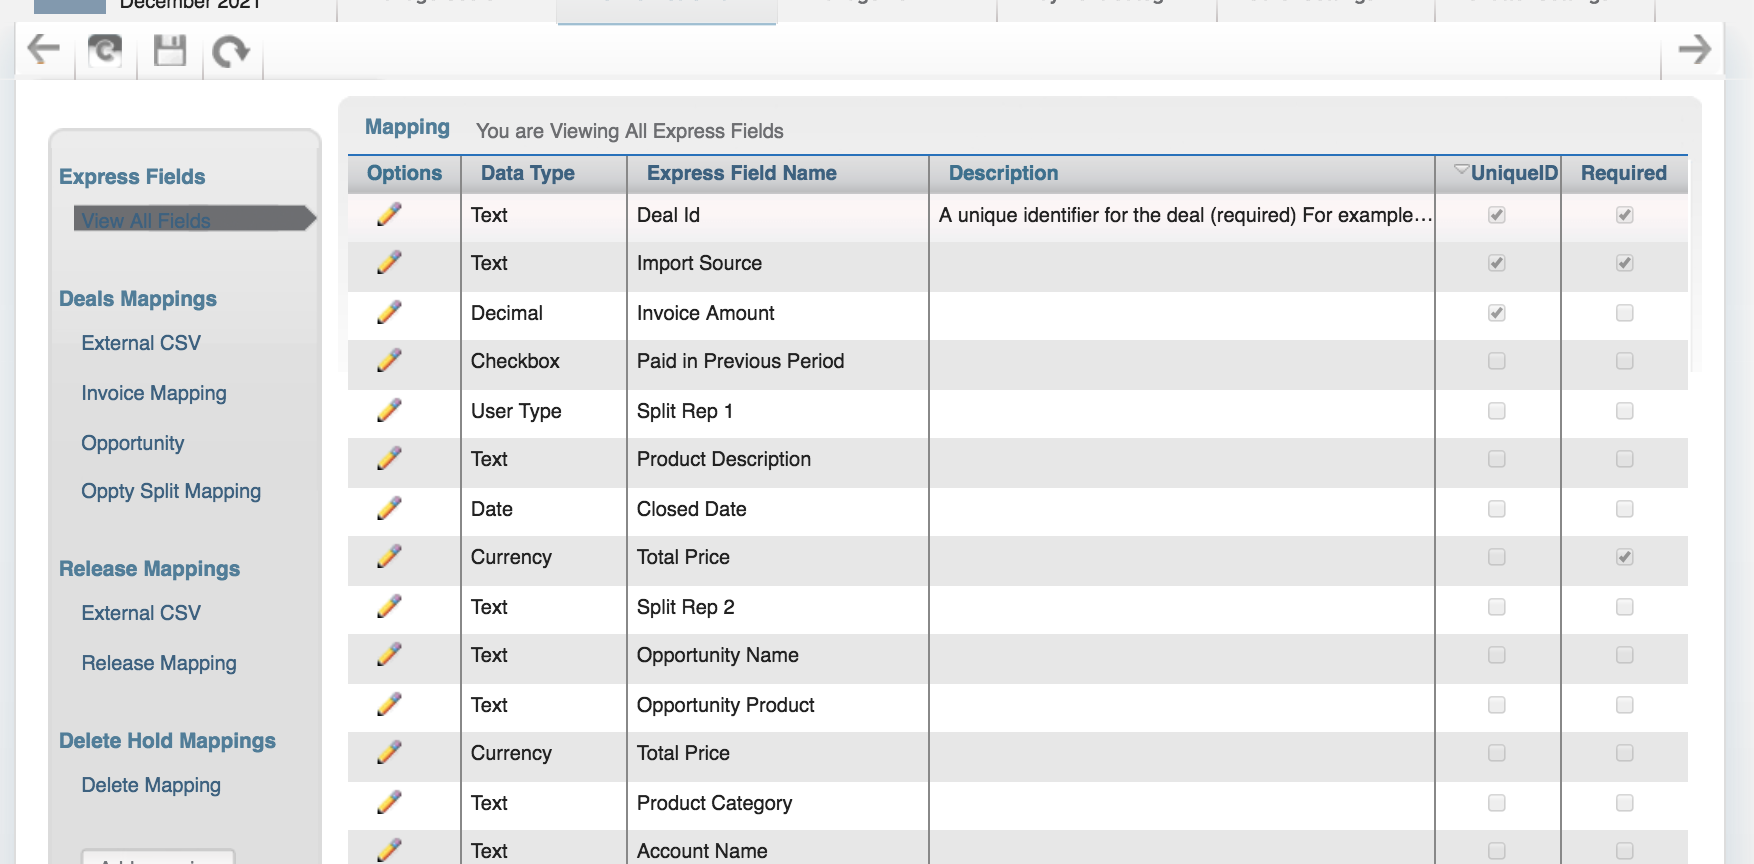
Task: Check Required for Product Description
Action: [1625, 459]
